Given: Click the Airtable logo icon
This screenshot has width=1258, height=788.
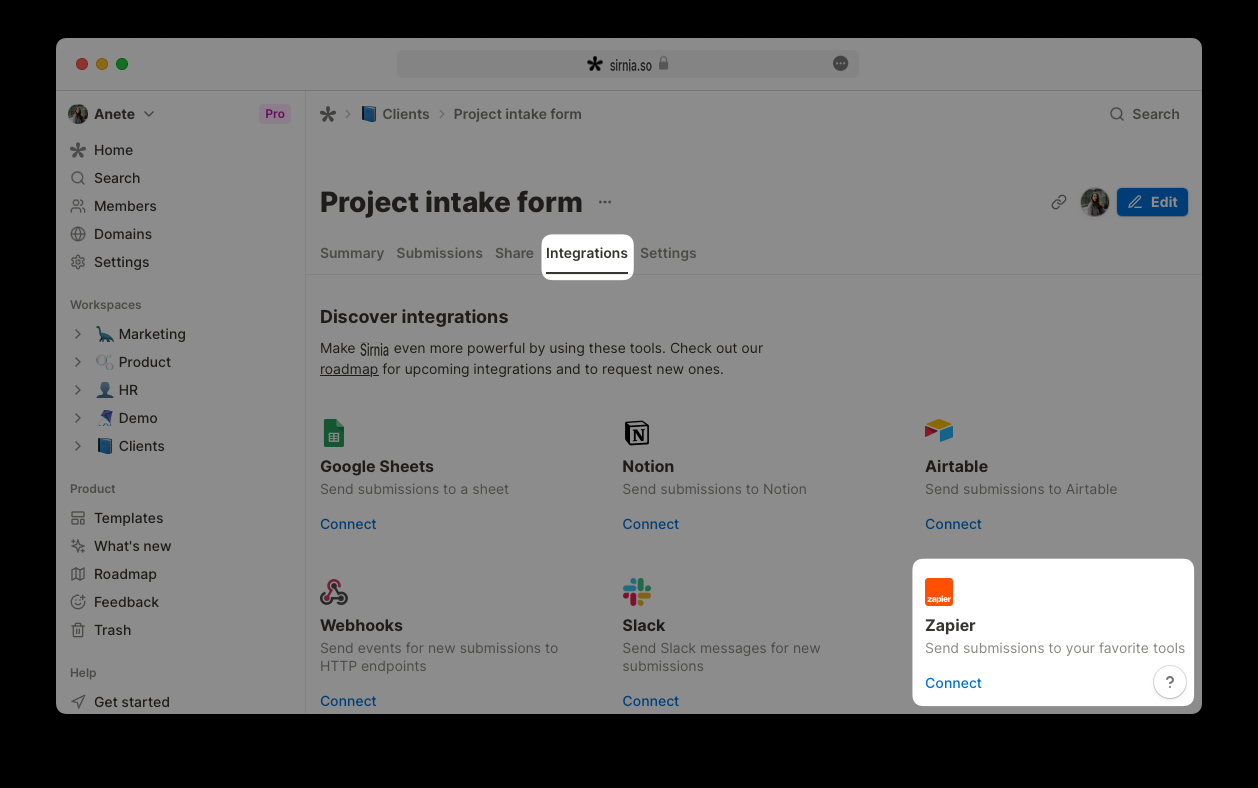Looking at the screenshot, I should pos(939,431).
